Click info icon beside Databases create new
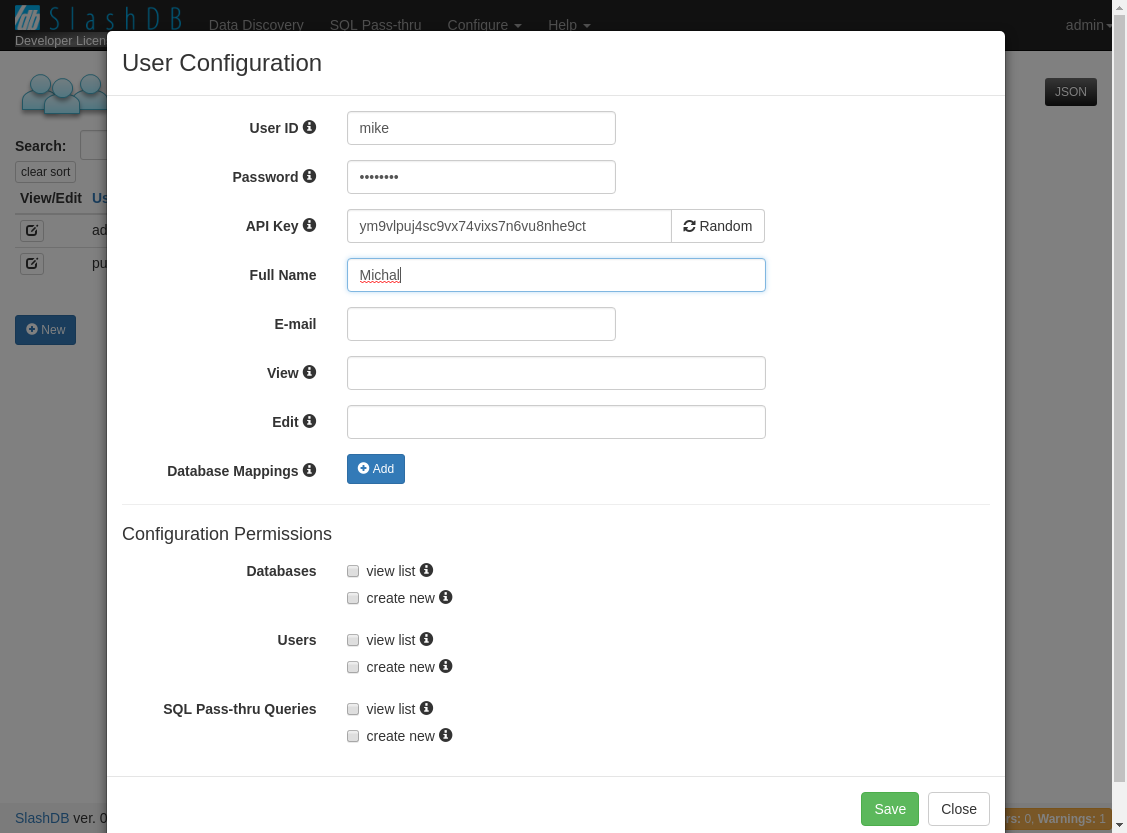Image resolution: width=1127 pixels, height=833 pixels. pyautogui.click(x=446, y=597)
